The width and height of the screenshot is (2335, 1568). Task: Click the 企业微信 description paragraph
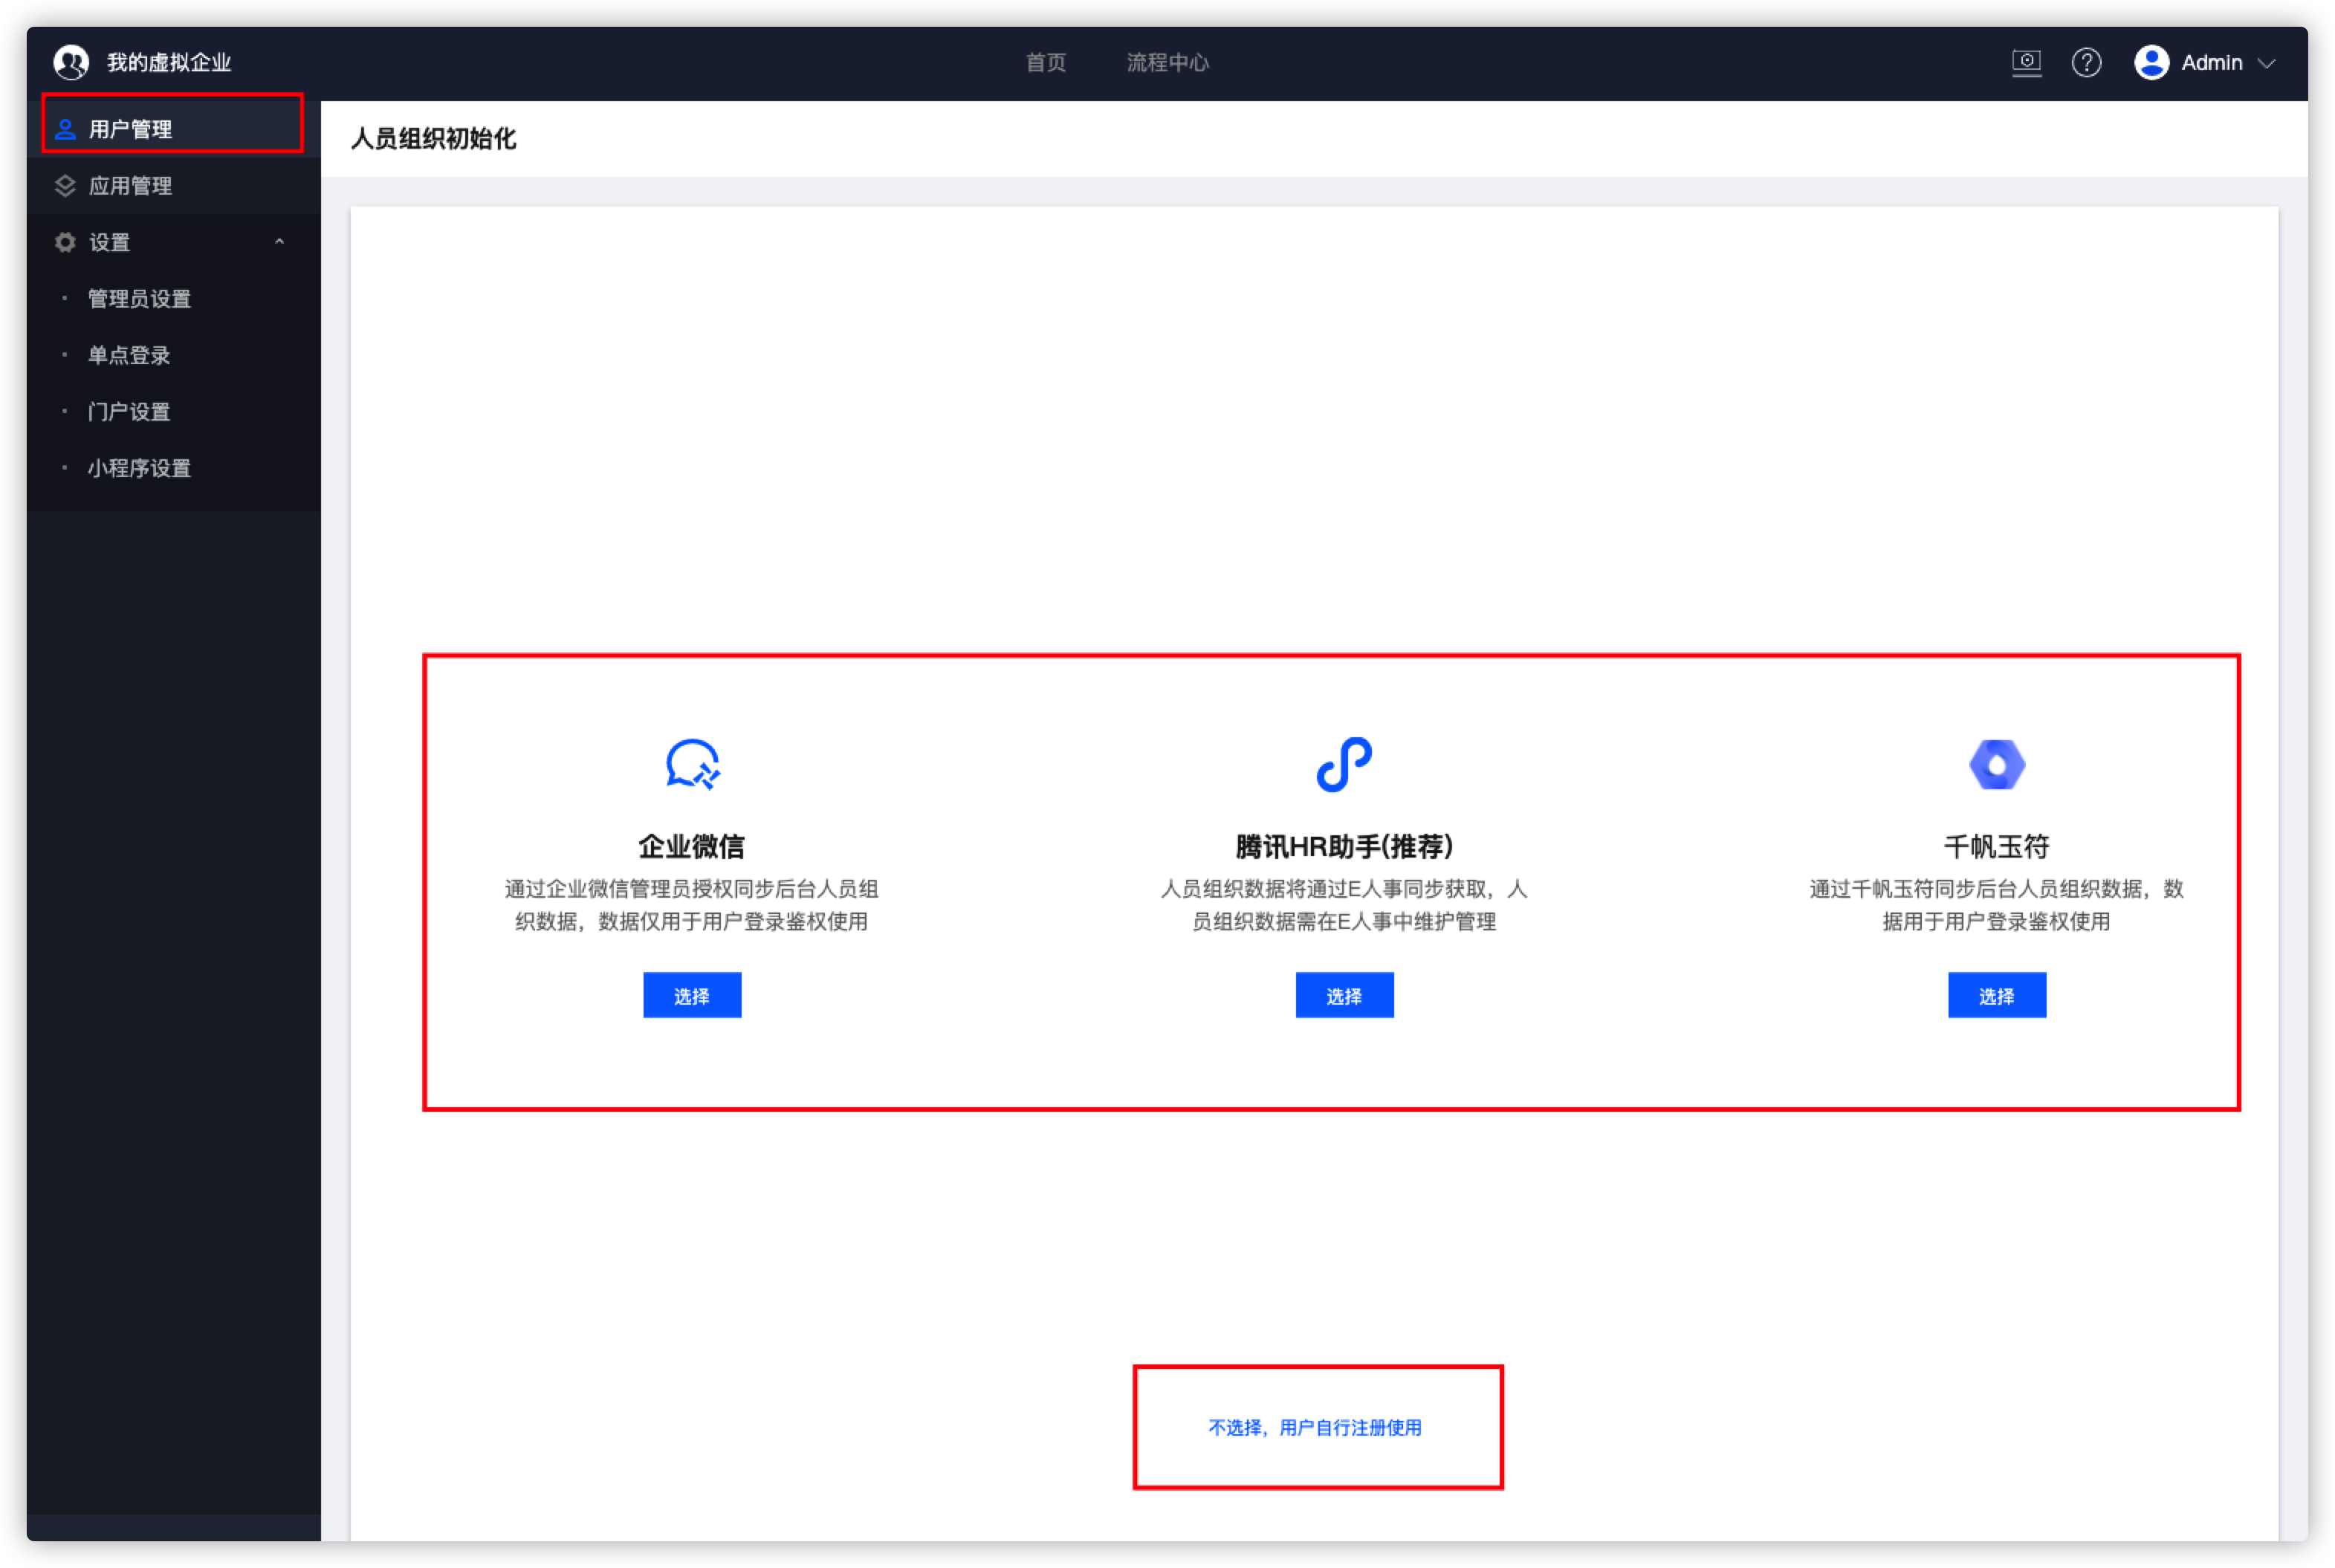[x=692, y=905]
